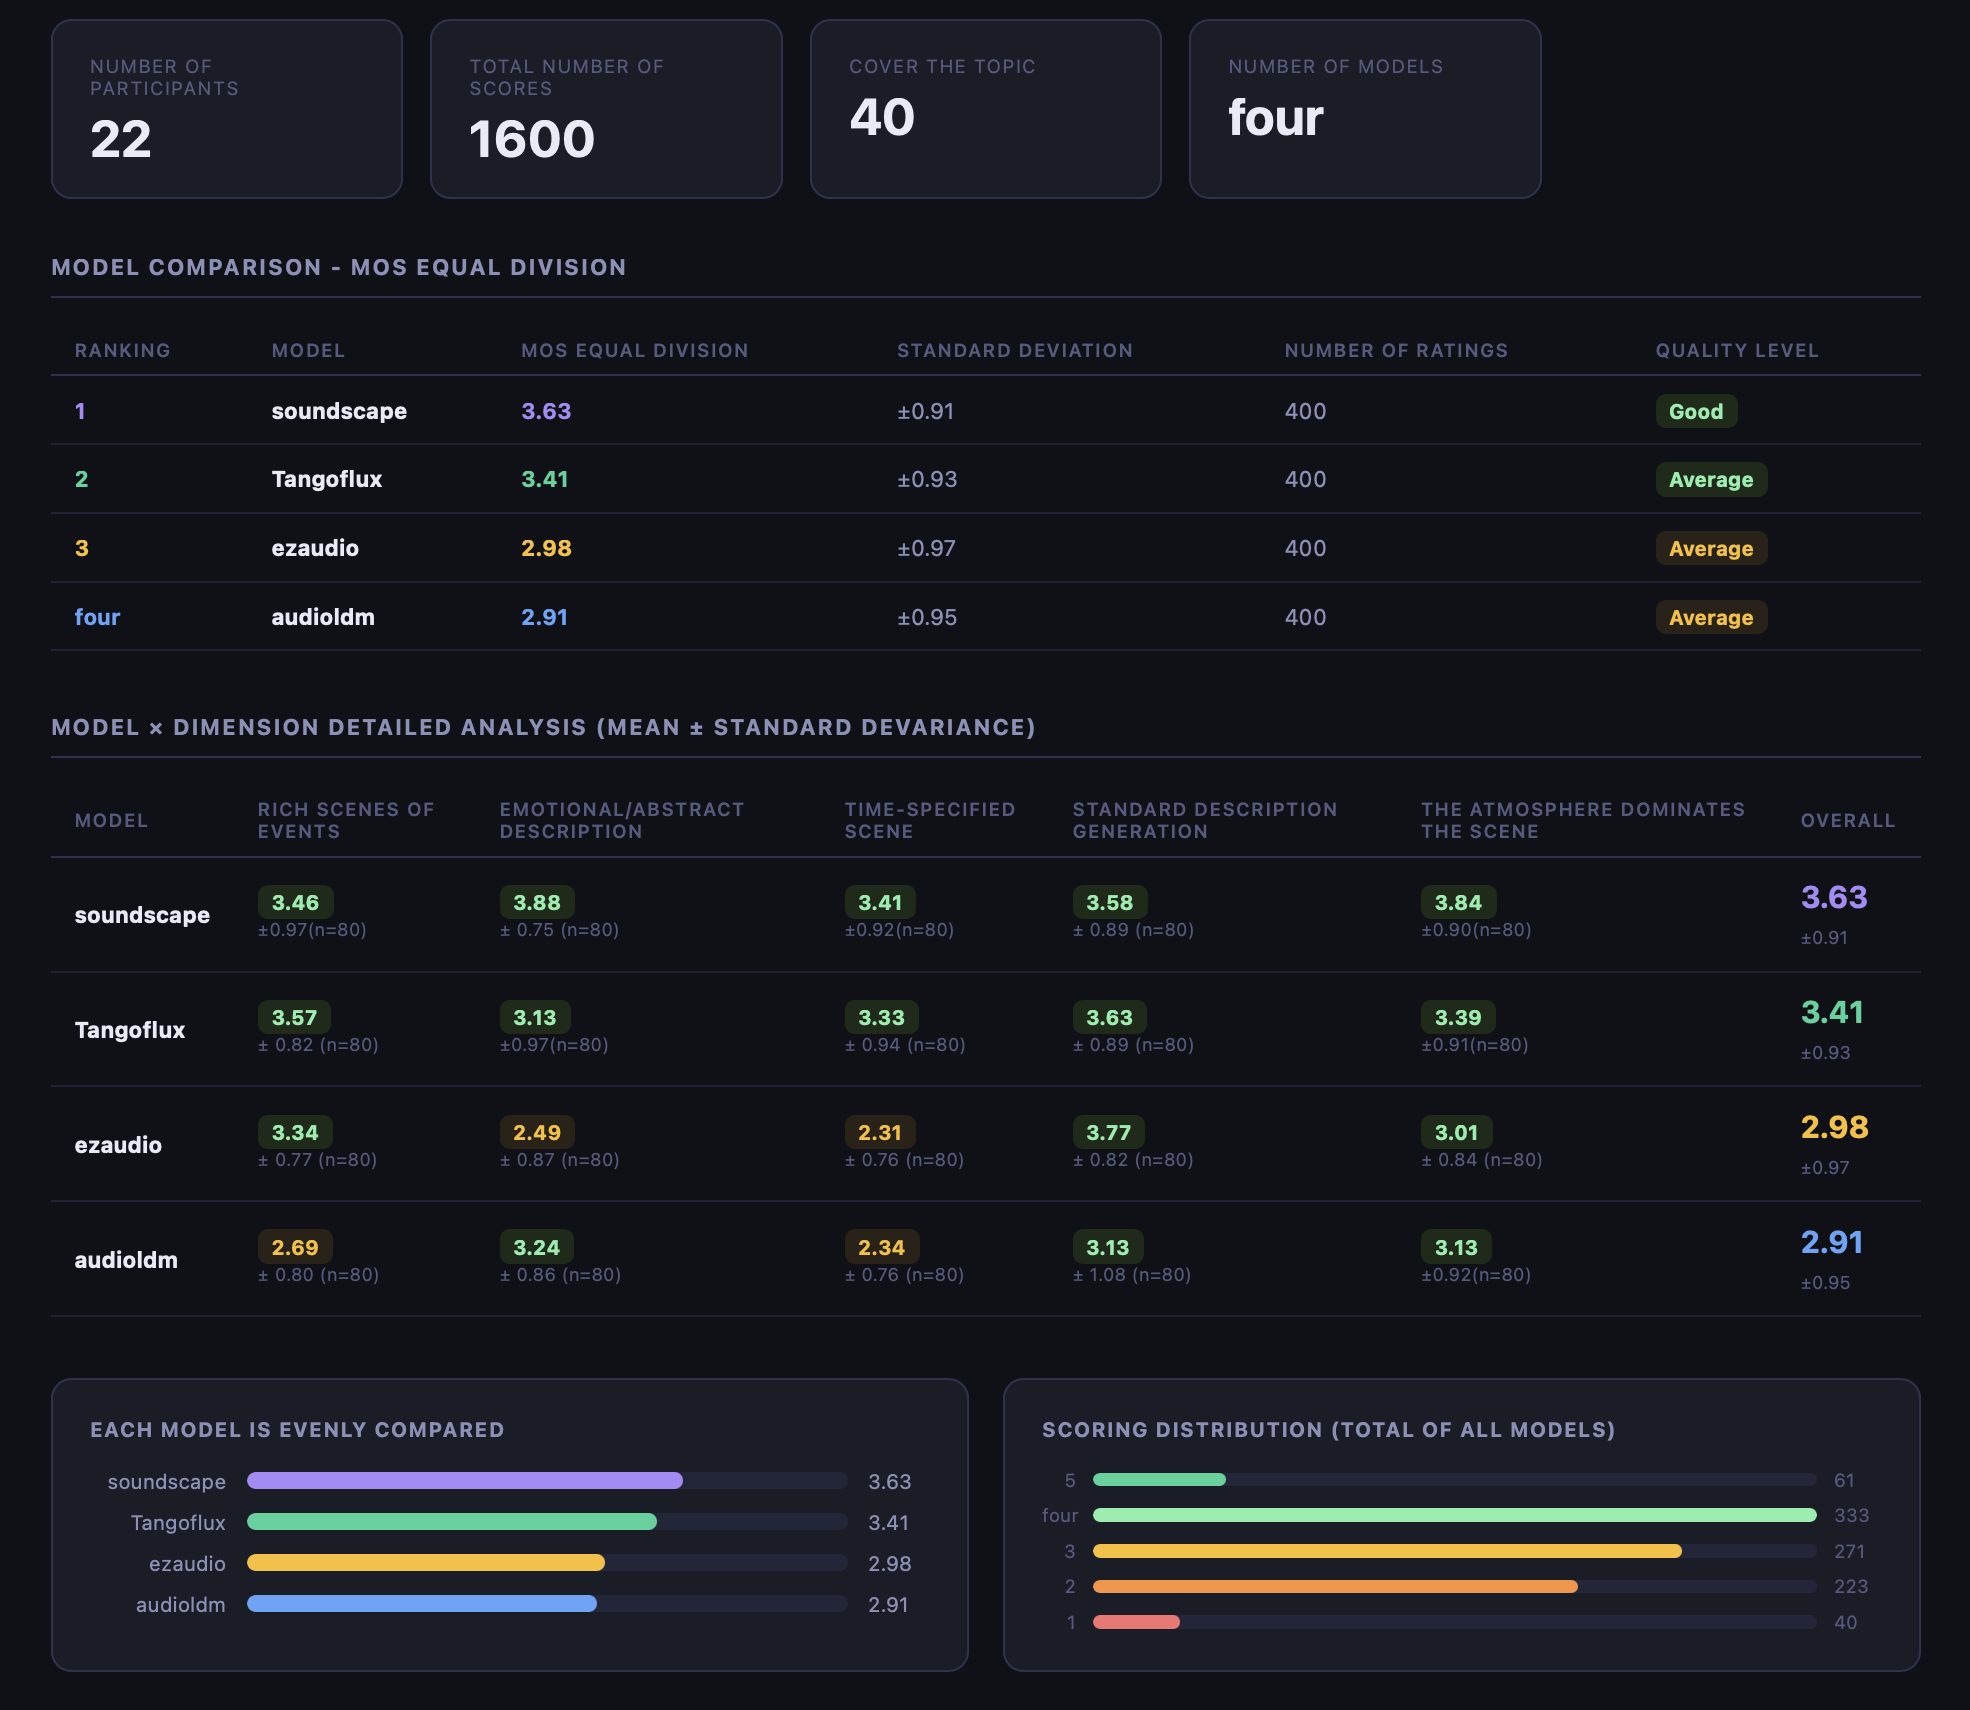Click the STANDARD DESCRIPTION GENERATION column header
Viewport: 1970px width, 1710px height.
tap(1205, 820)
